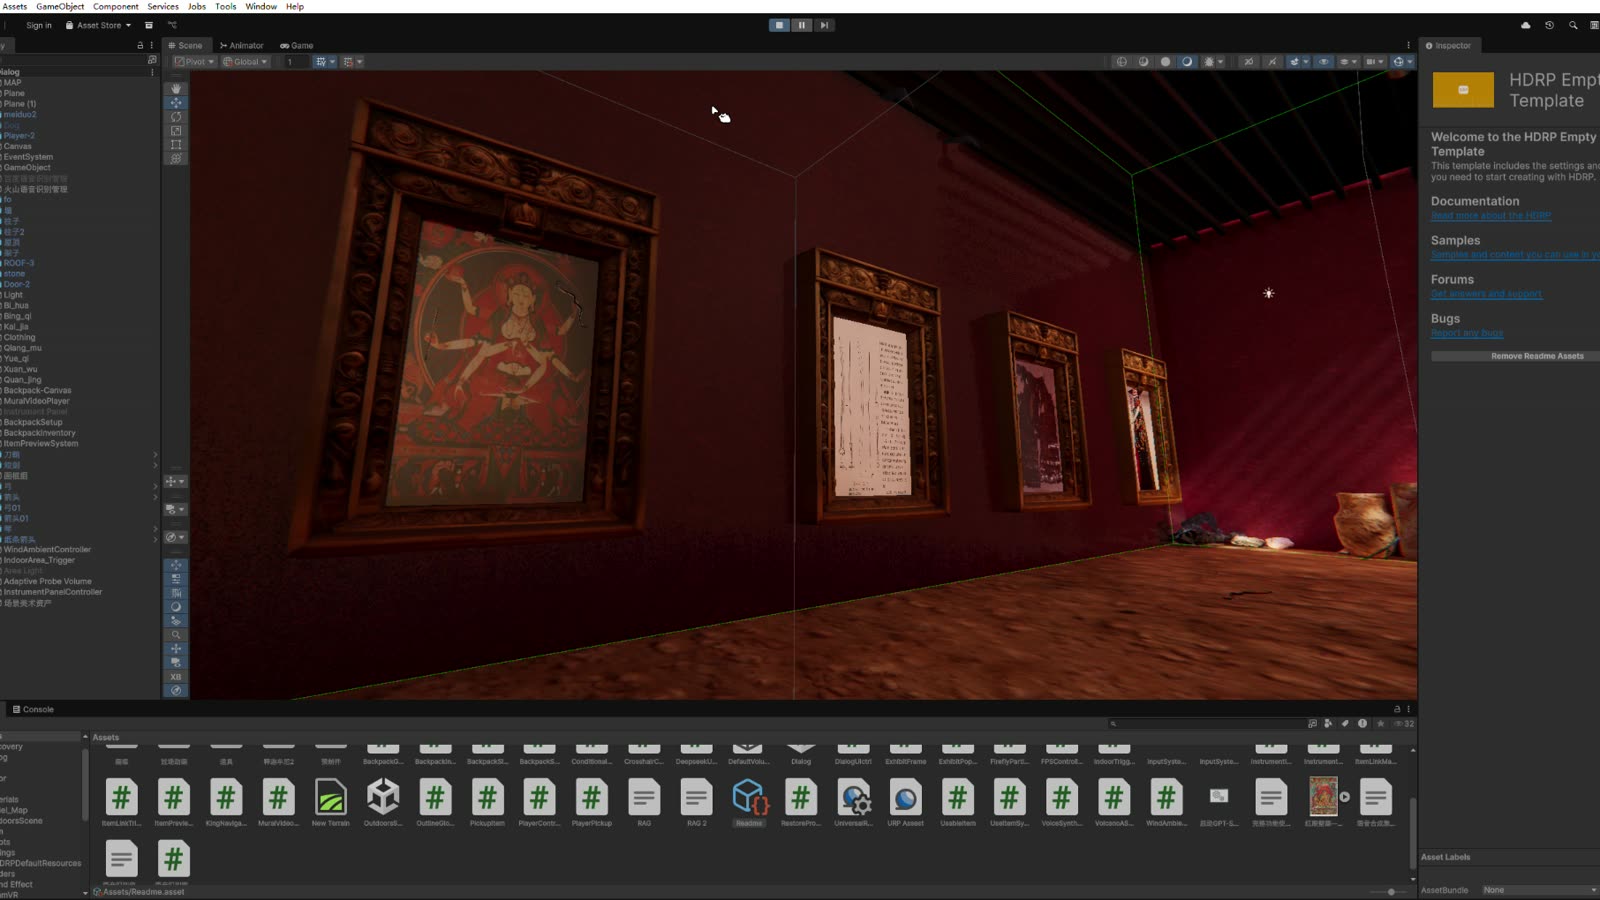Open the Asset Store dropdown
The width and height of the screenshot is (1600, 900).
coord(99,25)
